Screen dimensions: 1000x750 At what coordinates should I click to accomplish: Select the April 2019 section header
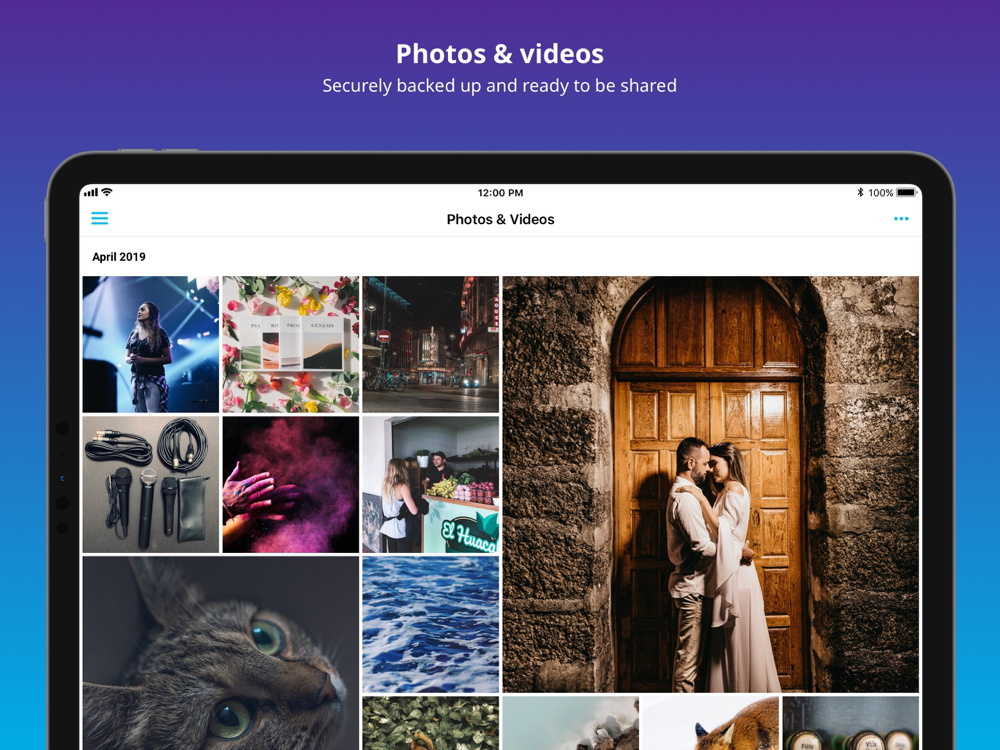click(x=119, y=256)
